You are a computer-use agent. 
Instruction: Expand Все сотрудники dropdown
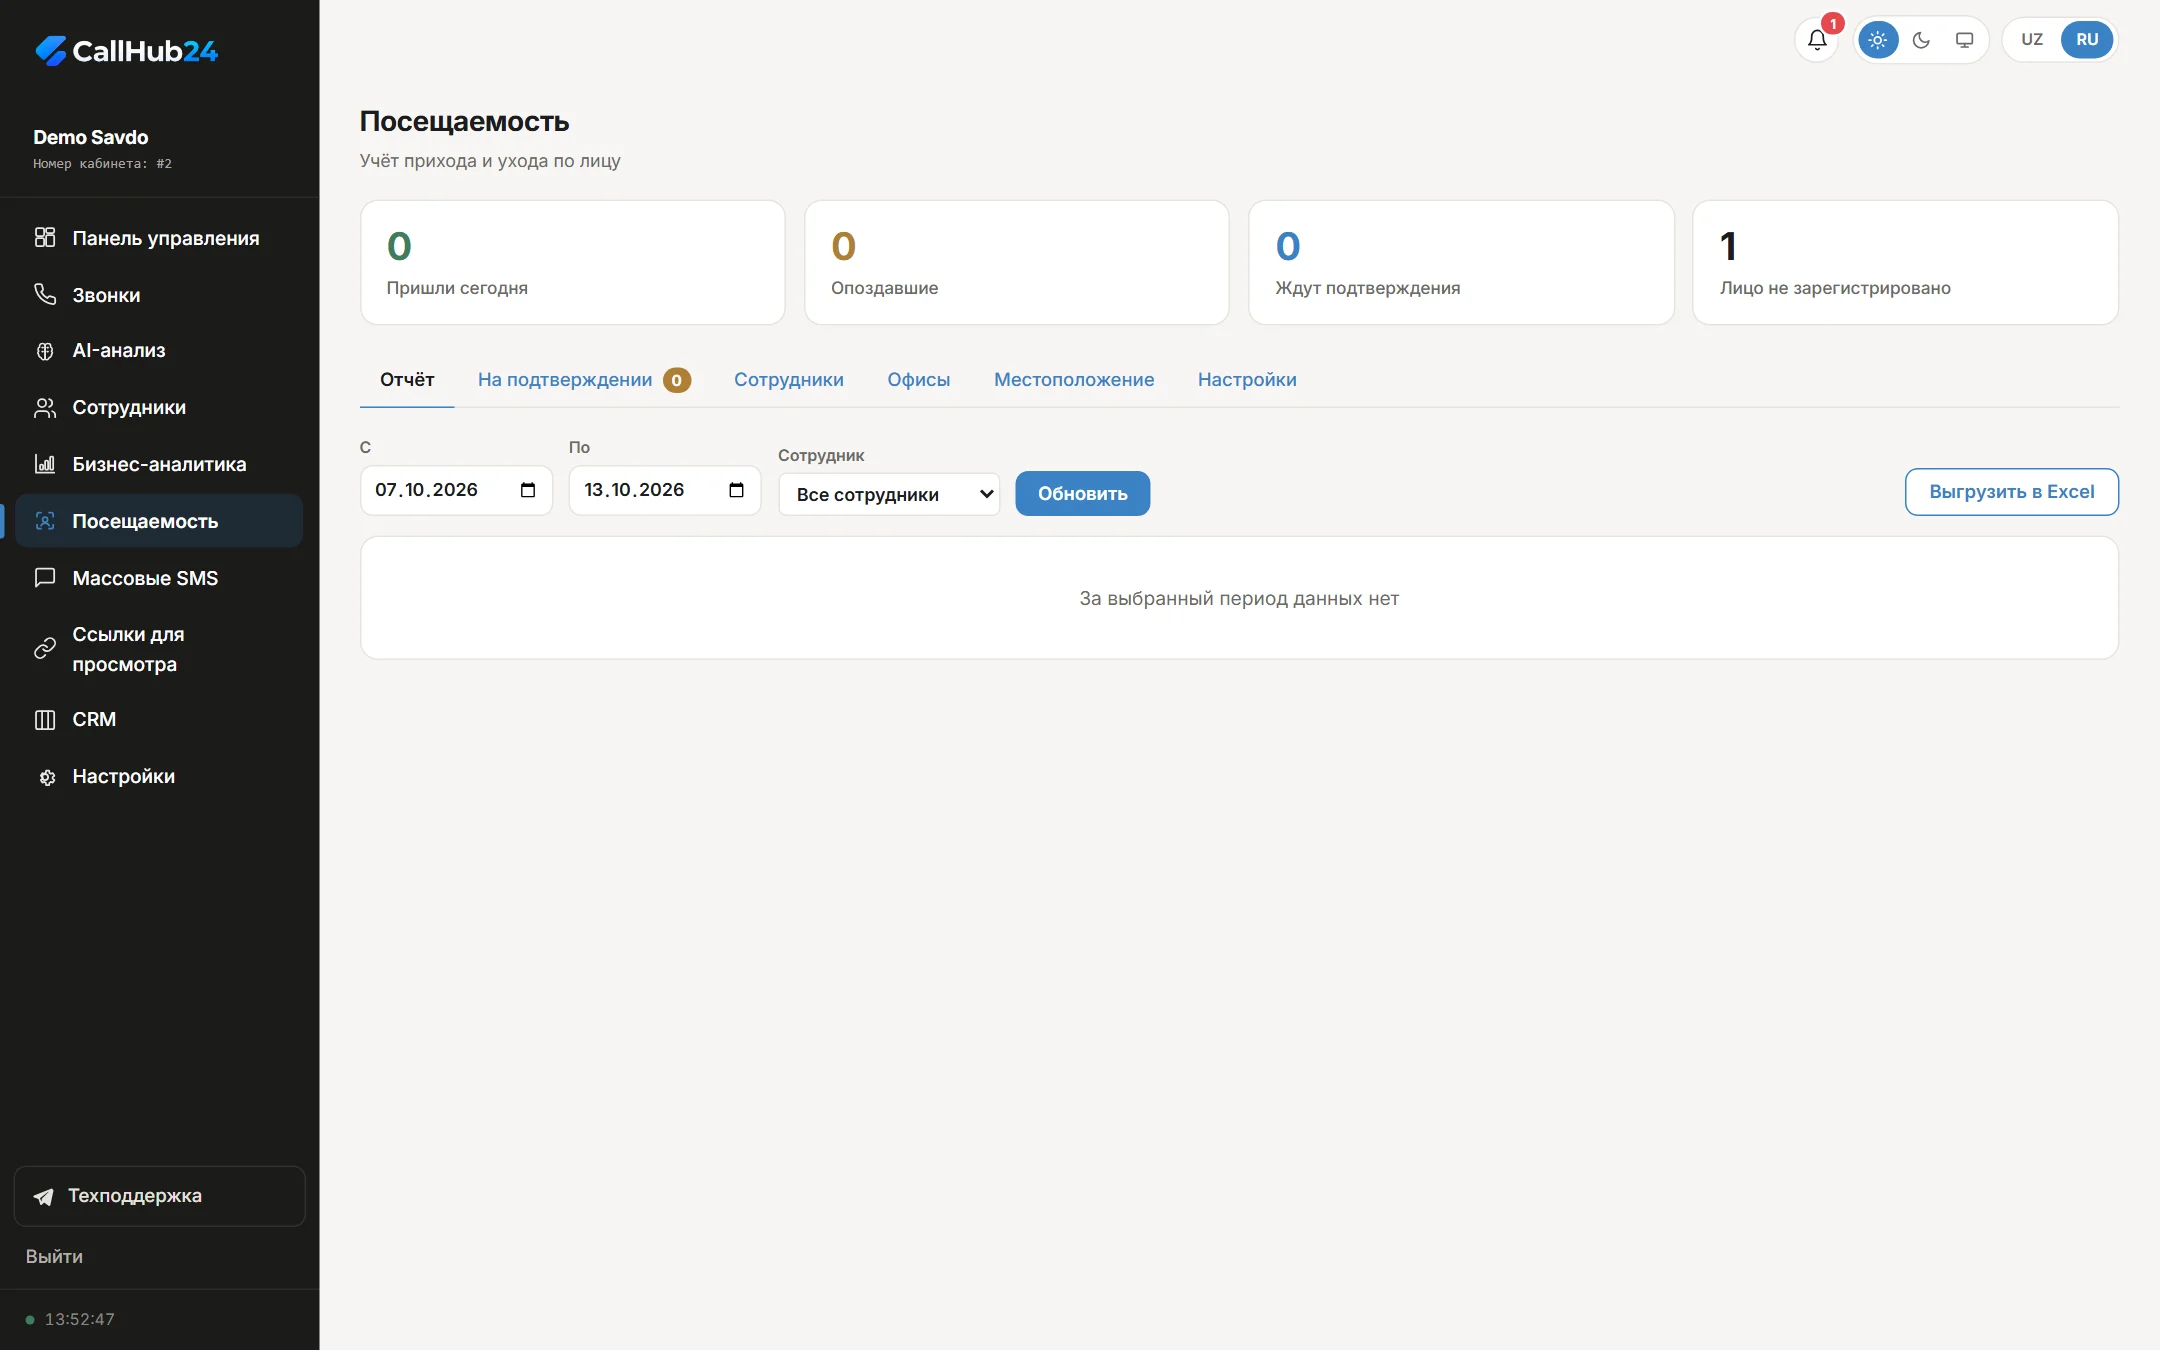pos(889,494)
